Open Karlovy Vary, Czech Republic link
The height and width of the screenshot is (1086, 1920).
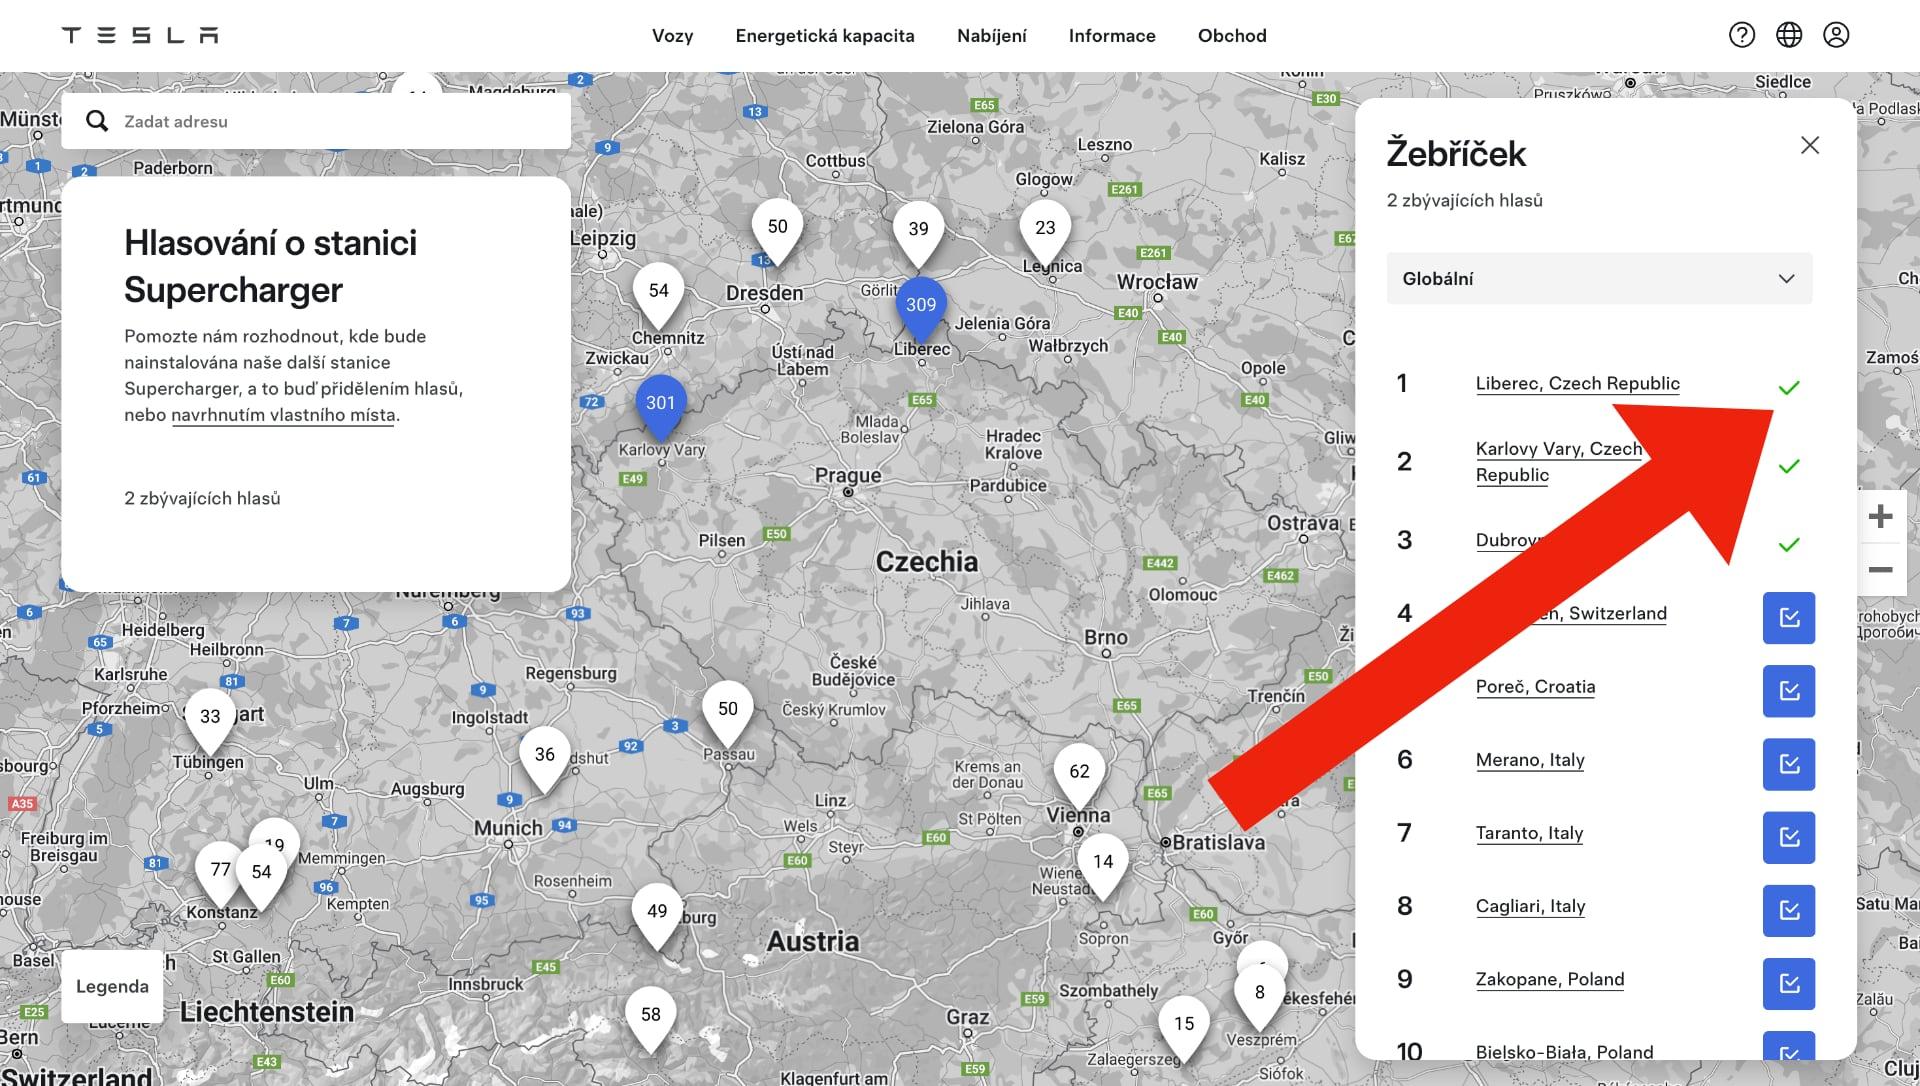(1559, 462)
